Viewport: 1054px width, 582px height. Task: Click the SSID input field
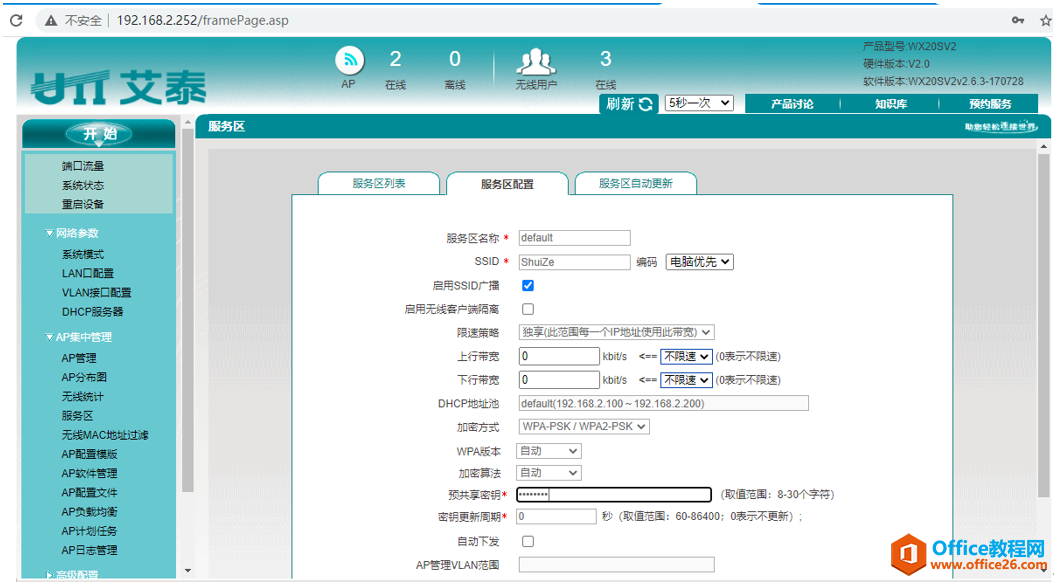(x=575, y=262)
